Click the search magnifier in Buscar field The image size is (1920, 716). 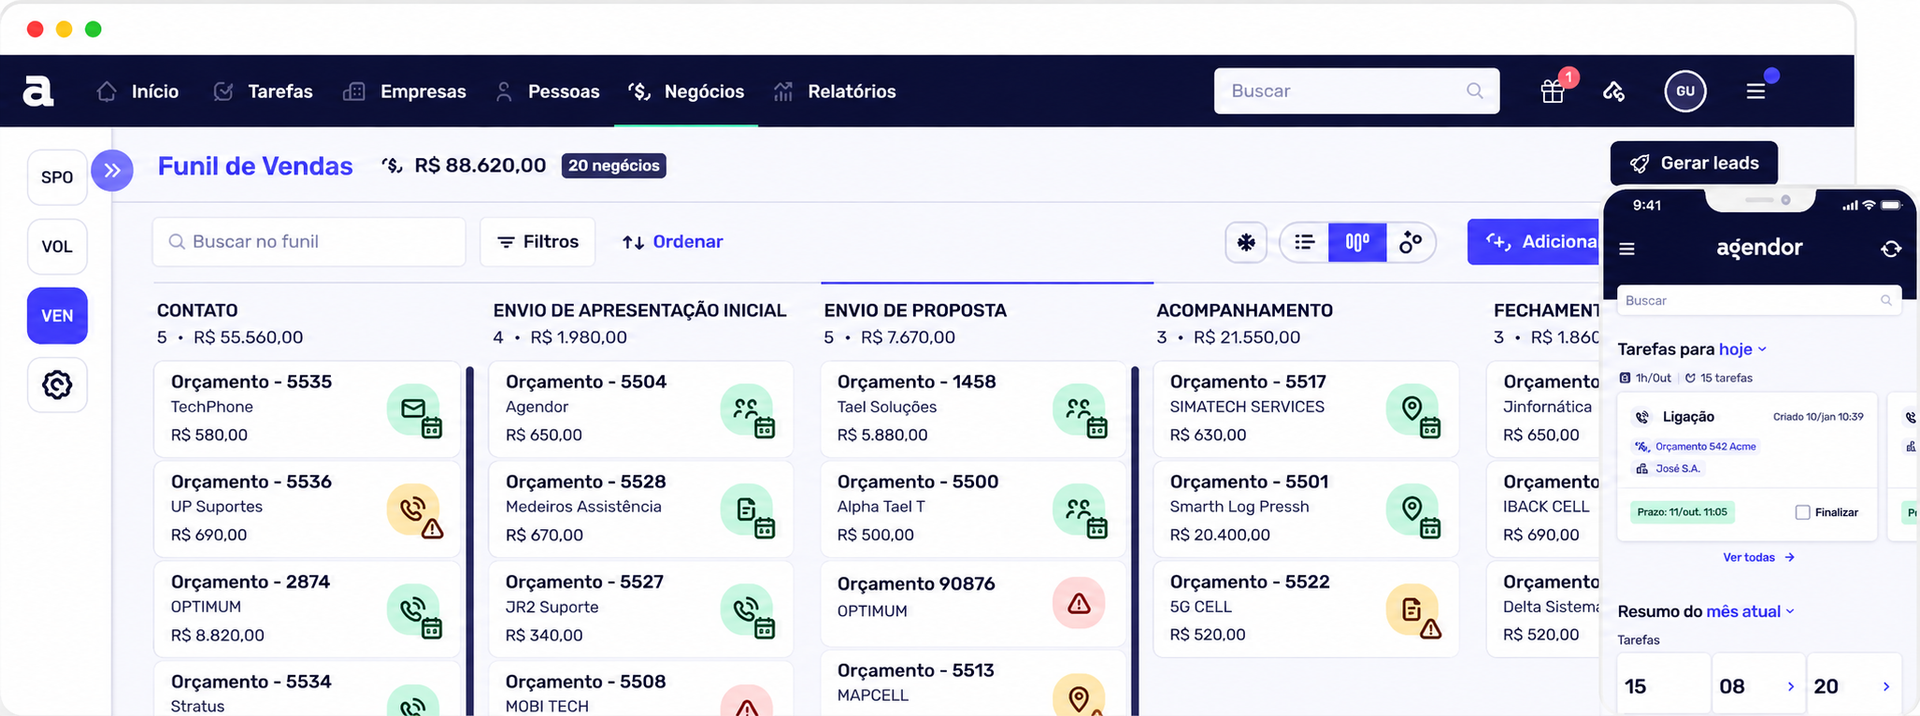(x=1474, y=91)
